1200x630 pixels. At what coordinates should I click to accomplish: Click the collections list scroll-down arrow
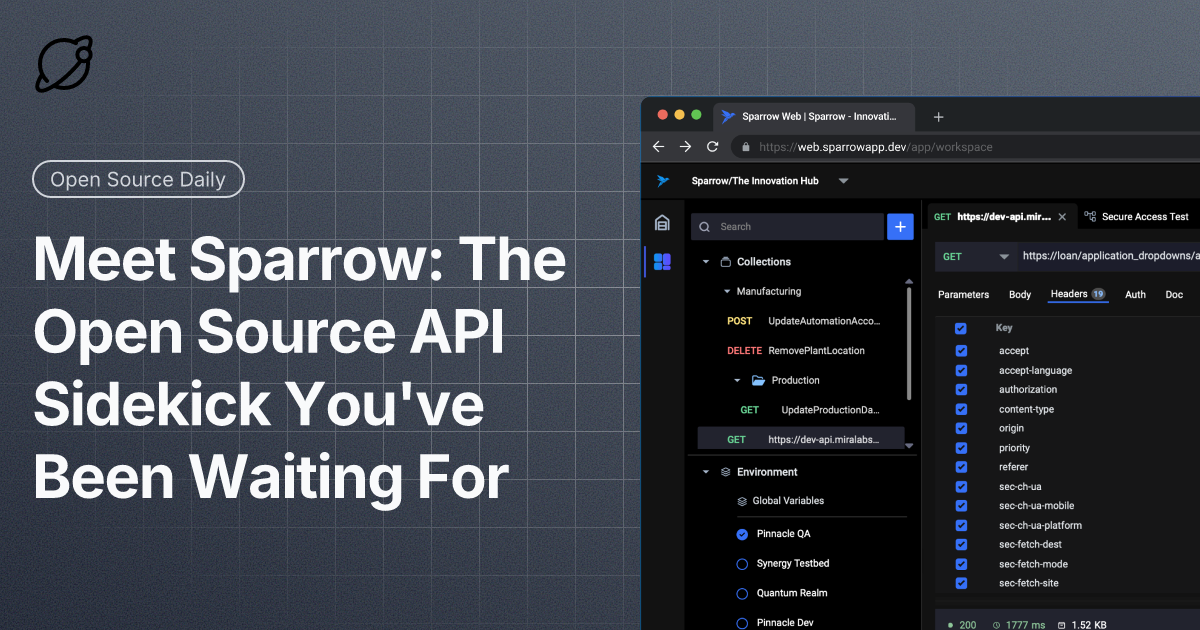[909, 446]
